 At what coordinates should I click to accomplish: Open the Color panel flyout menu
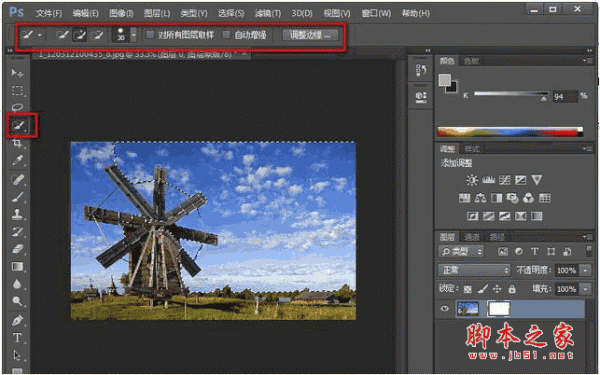(588, 61)
